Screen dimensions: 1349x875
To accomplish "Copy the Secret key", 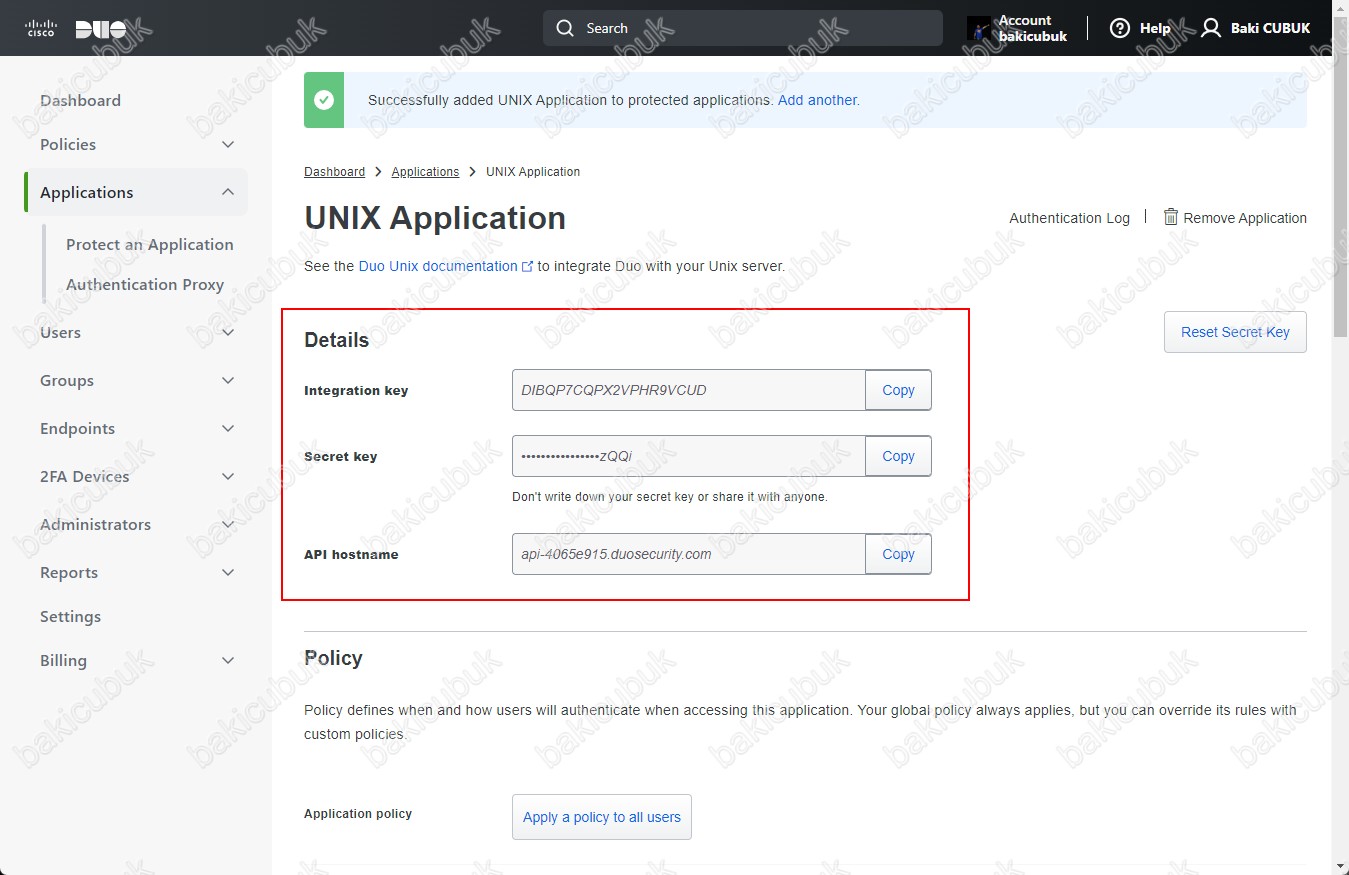I will (x=898, y=456).
